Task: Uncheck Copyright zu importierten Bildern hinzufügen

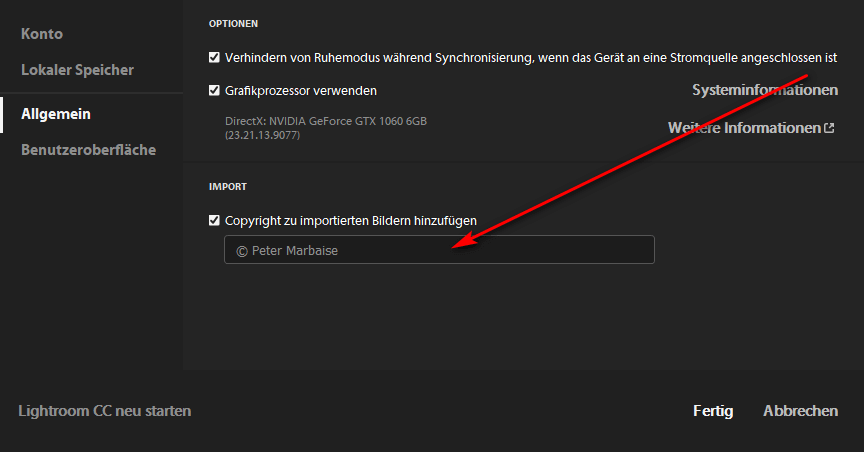Action: (x=214, y=220)
